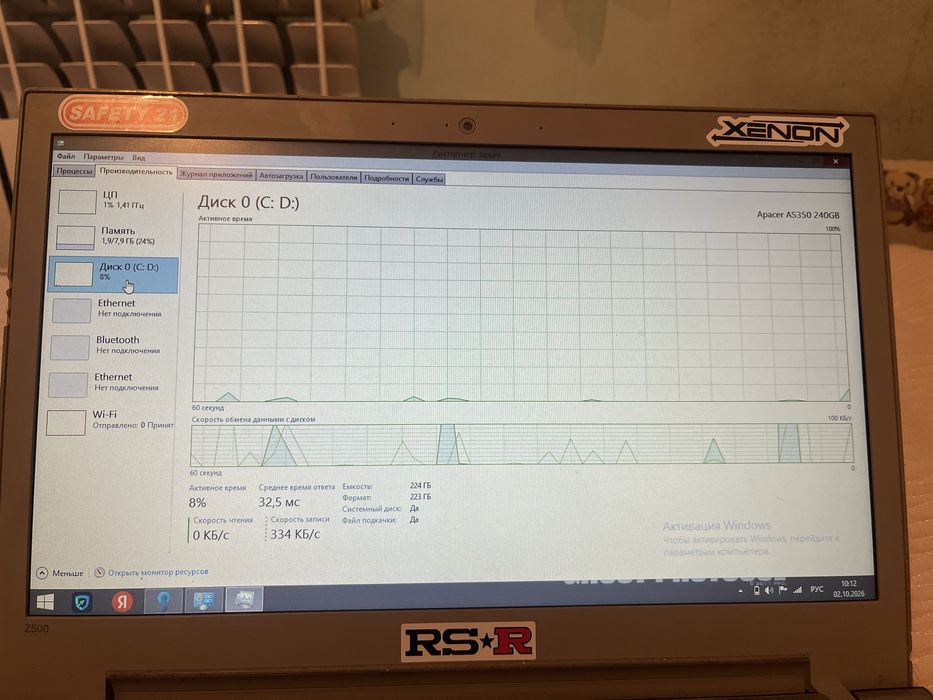The width and height of the screenshot is (933, 700).
Task: Switch to the Процессы tab
Action: click(74, 171)
